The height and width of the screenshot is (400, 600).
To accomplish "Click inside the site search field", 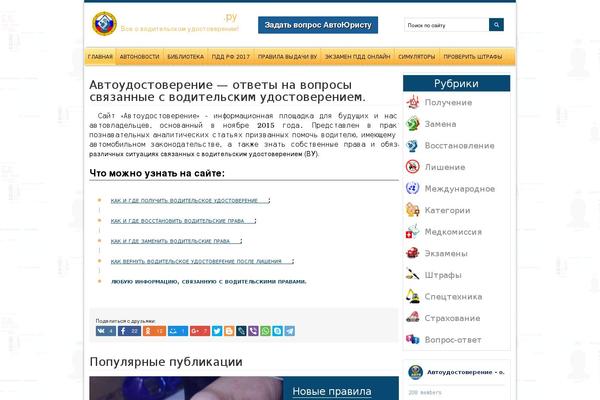I will click(x=447, y=25).
